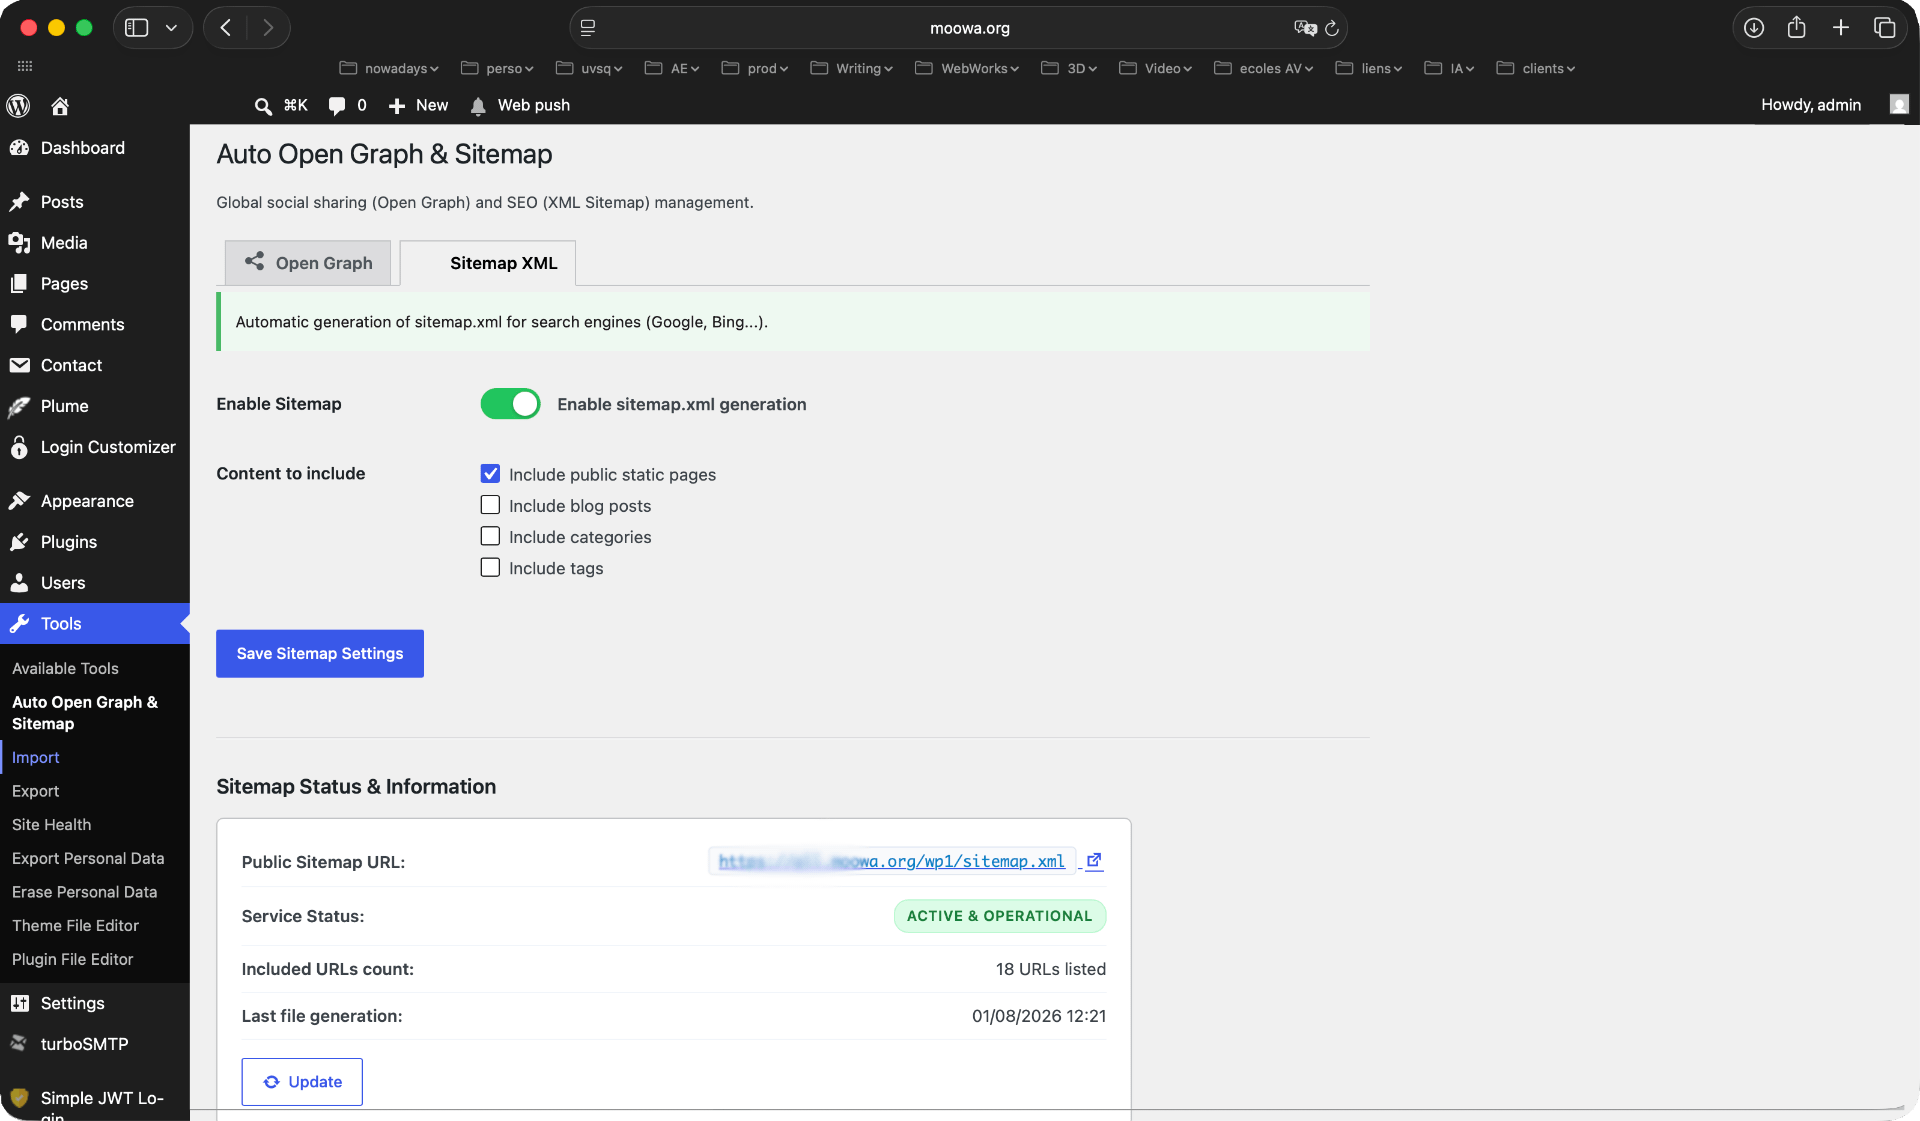Check Include tags

(490, 567)
